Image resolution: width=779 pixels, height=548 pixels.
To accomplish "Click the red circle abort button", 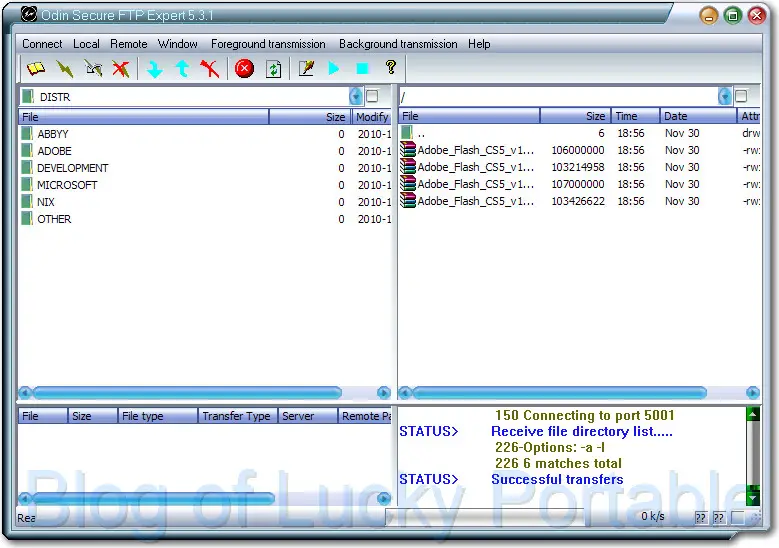I will pos(244,69).
